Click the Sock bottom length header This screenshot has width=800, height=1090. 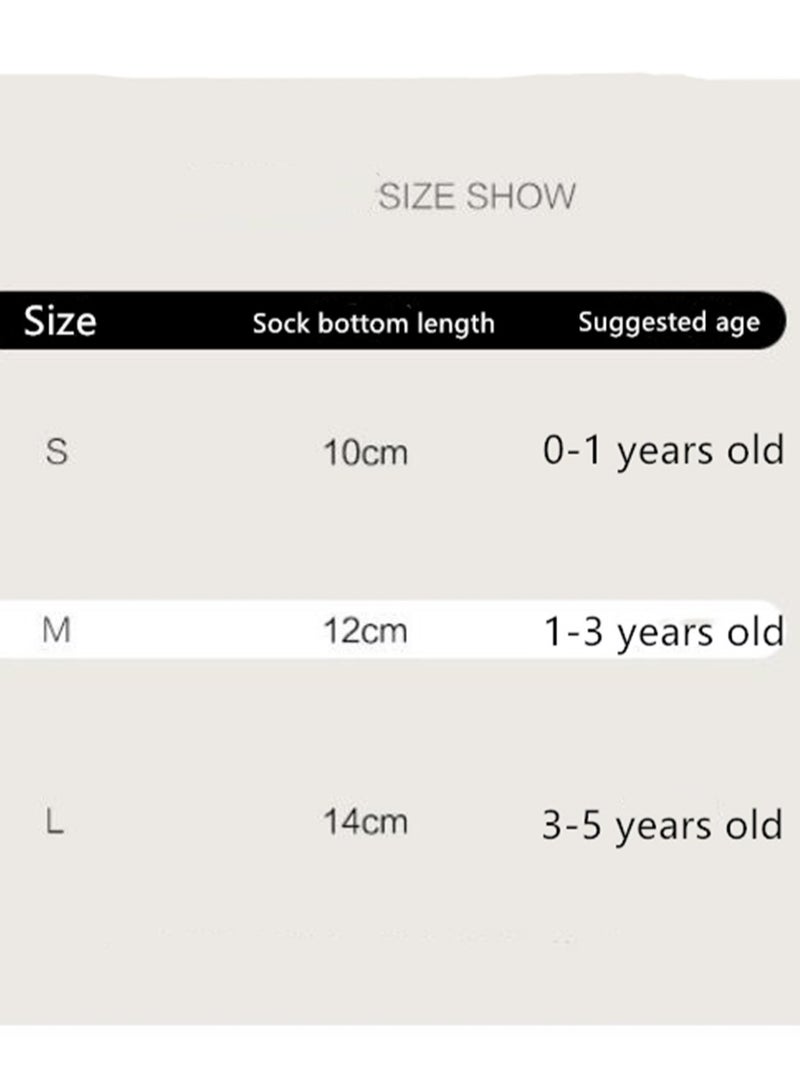point(373,323)
